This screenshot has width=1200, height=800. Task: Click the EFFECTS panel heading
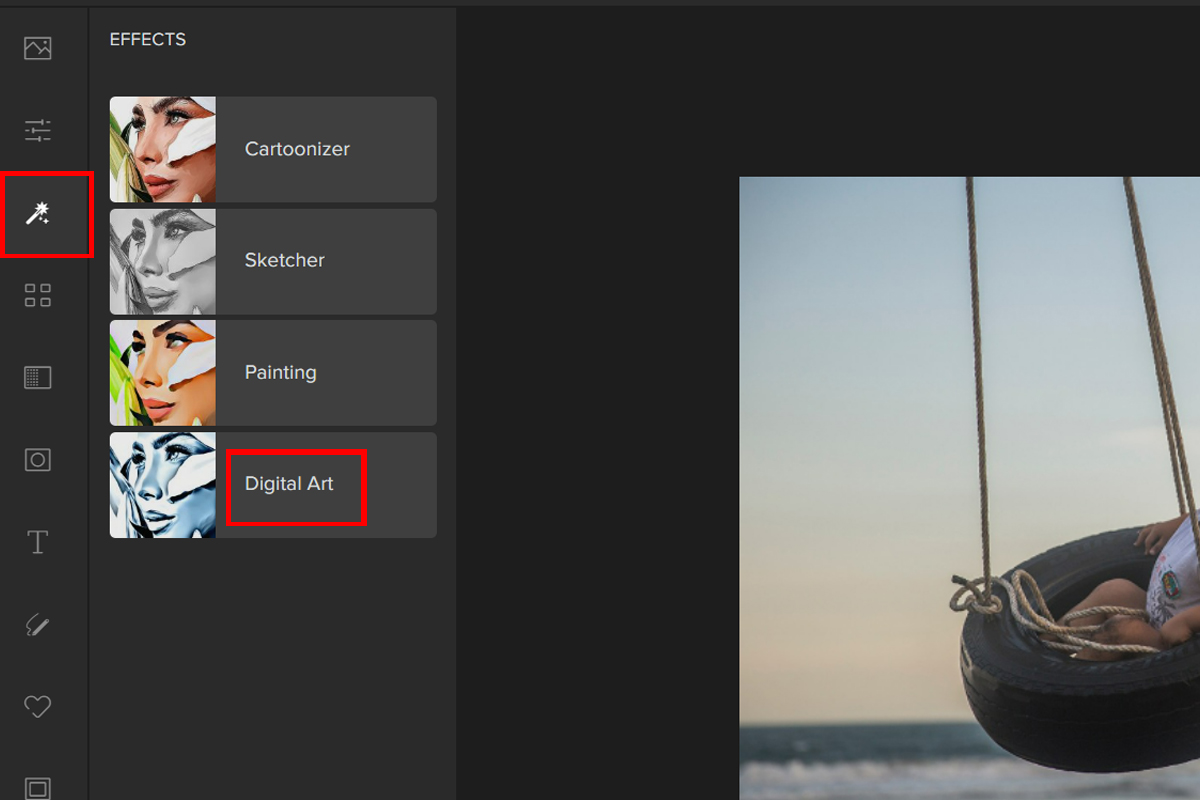(148, 40)
